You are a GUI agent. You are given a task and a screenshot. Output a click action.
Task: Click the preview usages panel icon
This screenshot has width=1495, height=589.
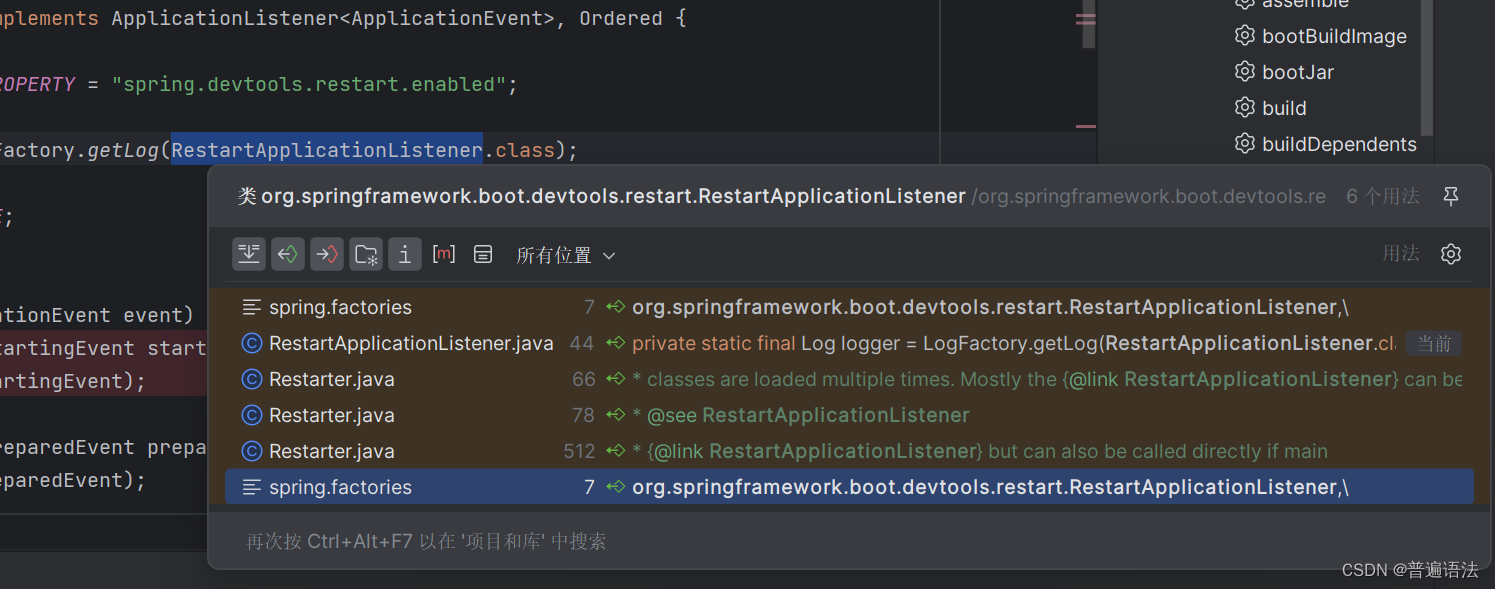click(x=483, y=253)
